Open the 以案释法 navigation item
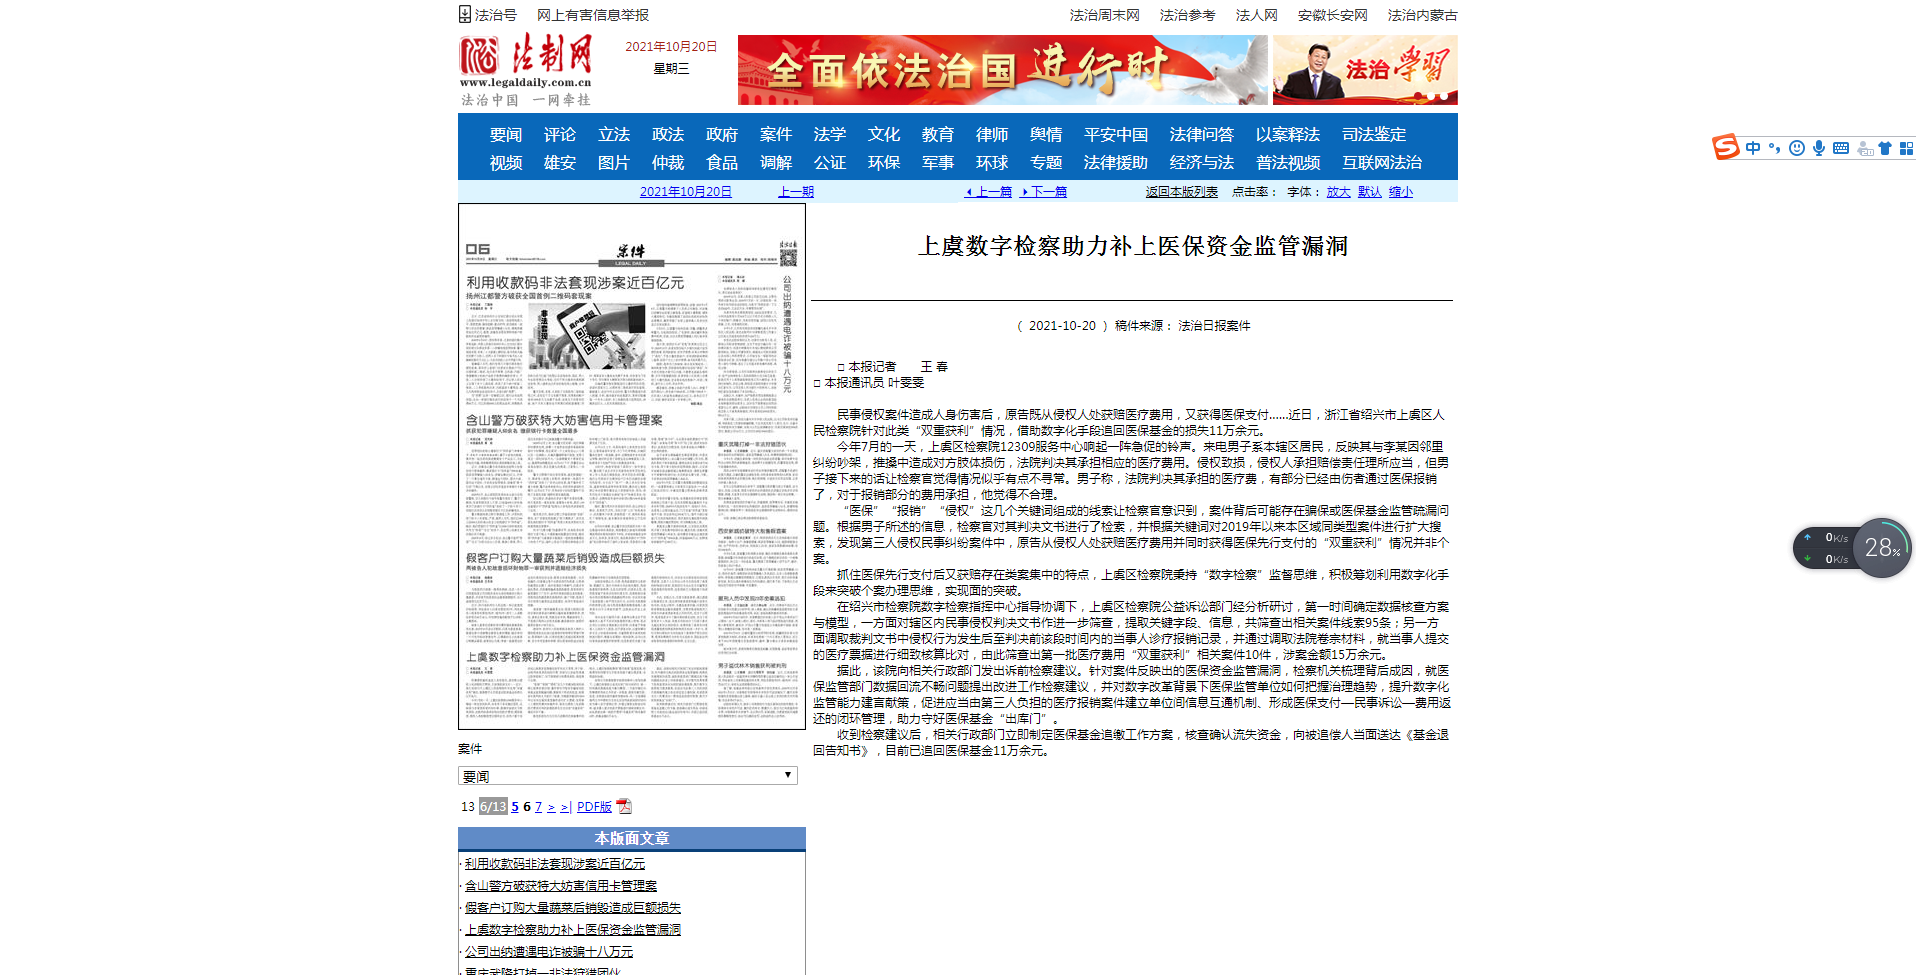Image resolution: width=1916 pixels, height=975 pixels. 1288,134
